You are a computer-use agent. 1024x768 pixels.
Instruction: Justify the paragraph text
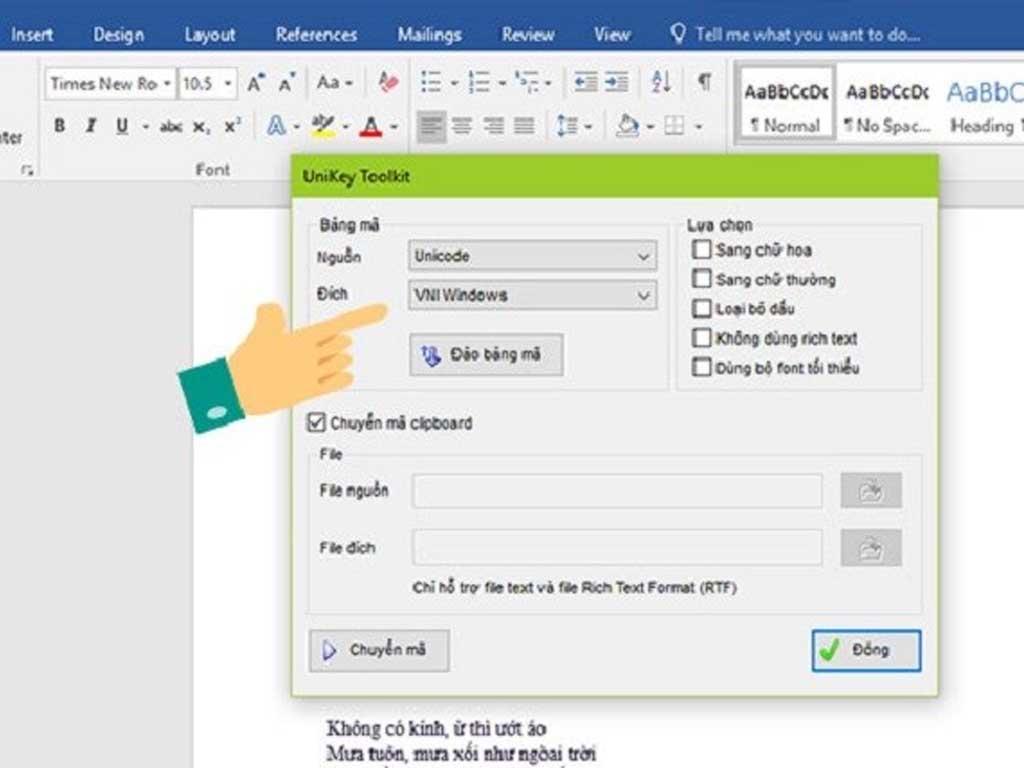click(x=524, y=125)
